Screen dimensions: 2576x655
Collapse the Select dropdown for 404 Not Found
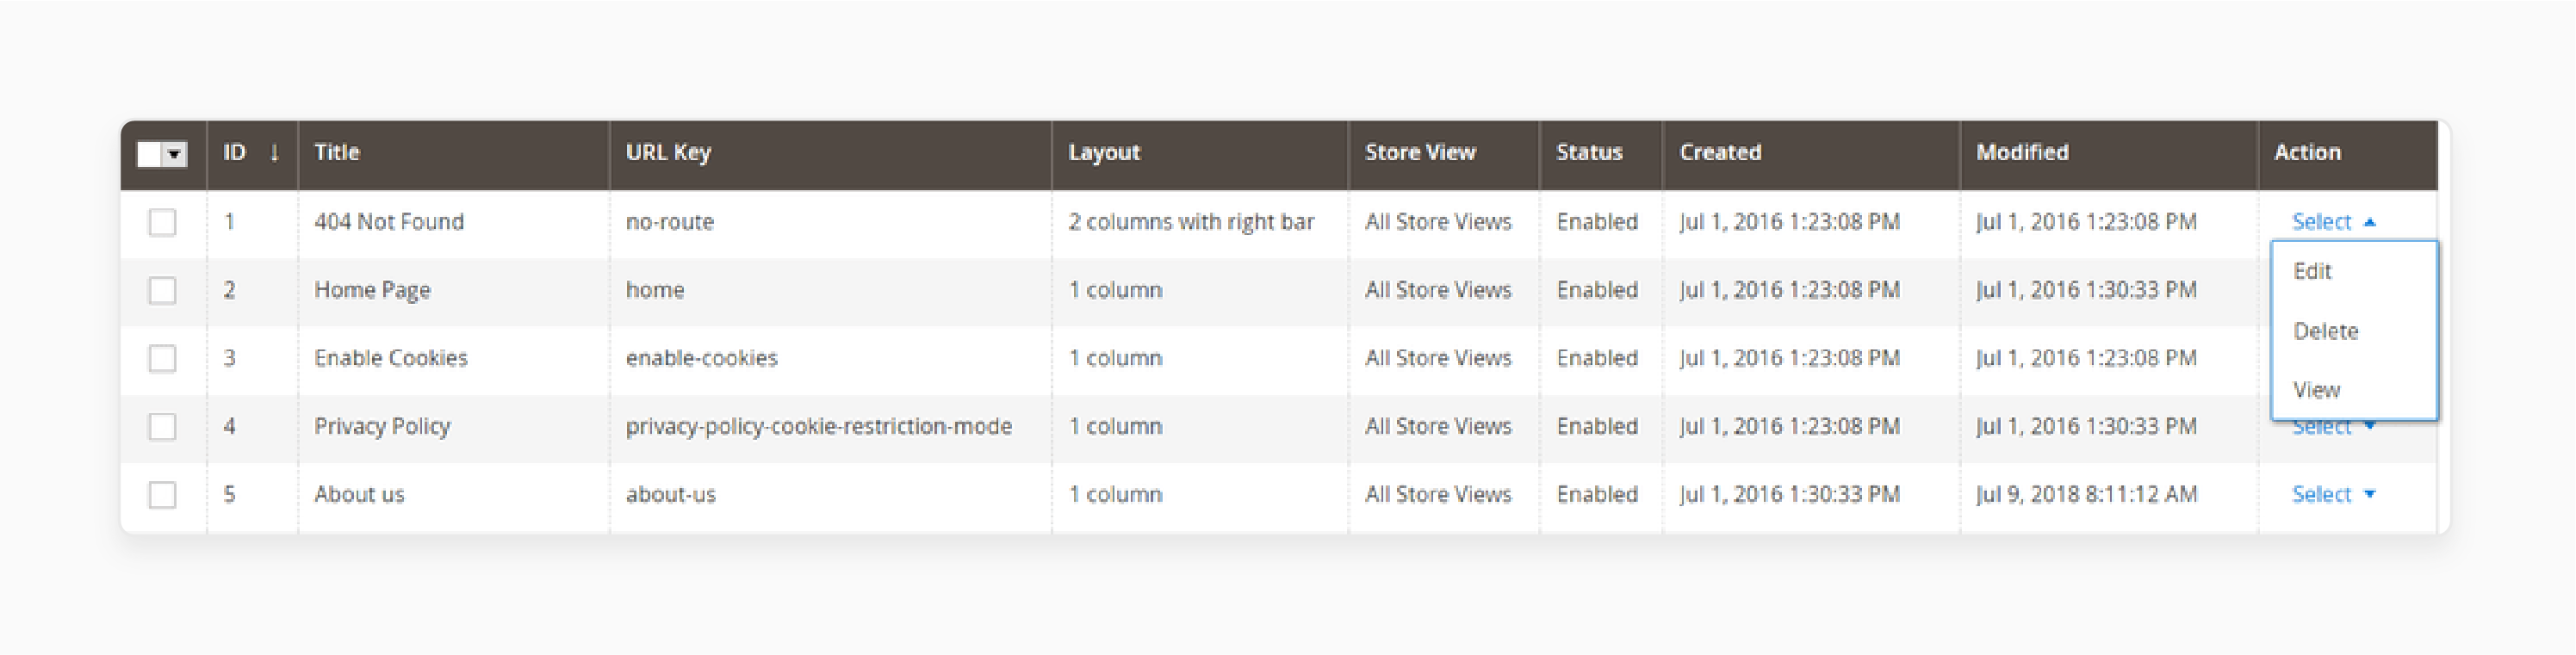pos(2333,222)
